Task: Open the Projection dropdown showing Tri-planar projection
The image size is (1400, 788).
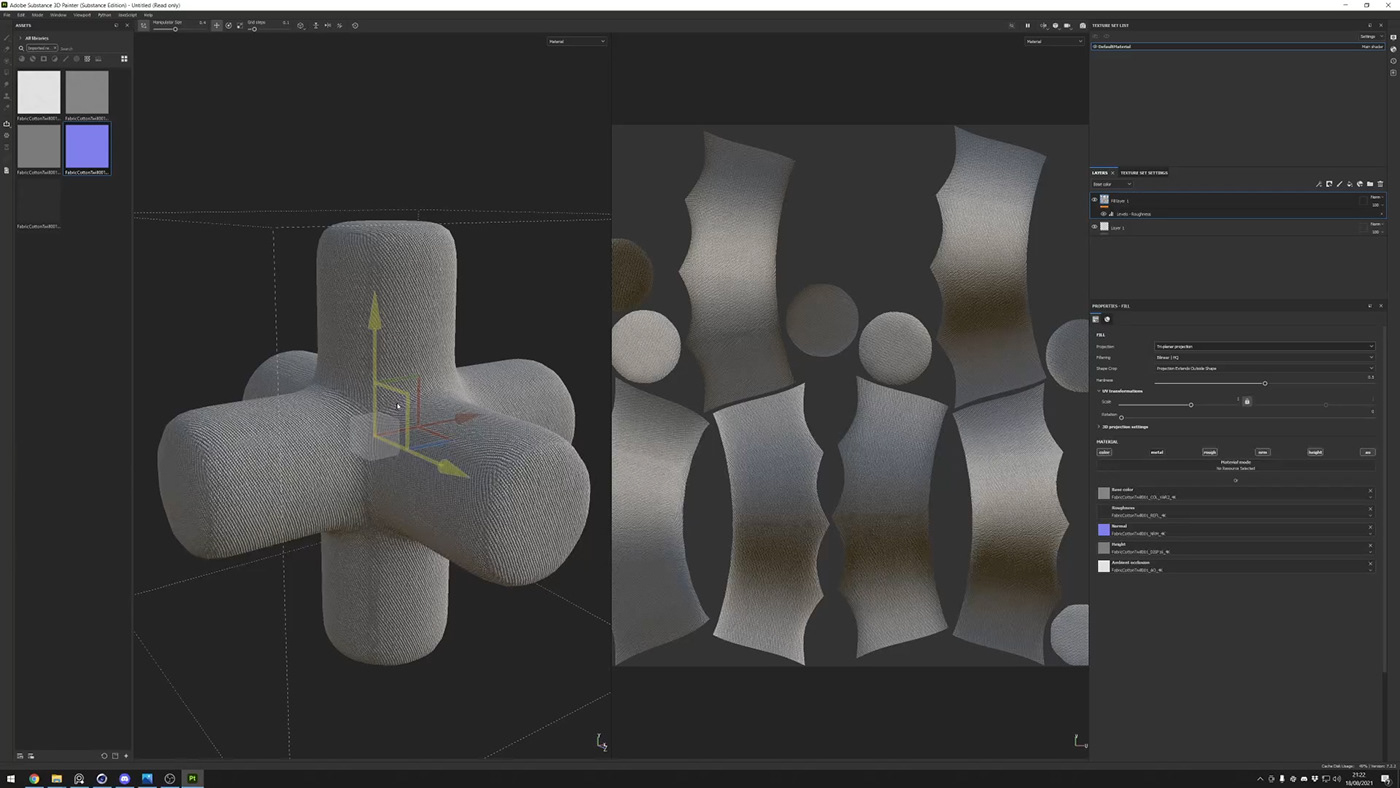Action: point(1264,347)
